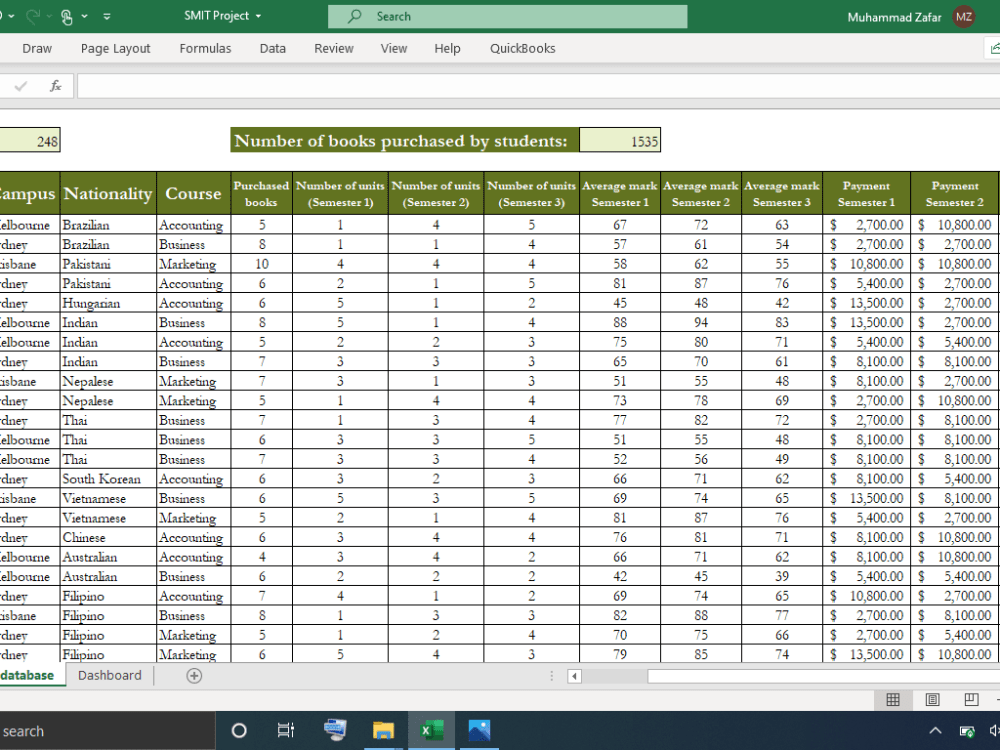The height and width of the screenshot is (750, 1000).
Task: Open File Explorer from the taskbar
Action: (383, 730)
